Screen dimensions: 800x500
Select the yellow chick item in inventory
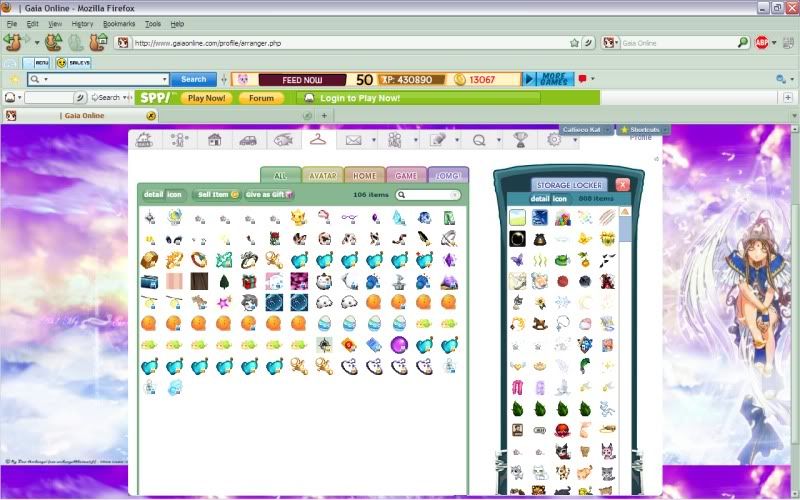tap(298, 218)
